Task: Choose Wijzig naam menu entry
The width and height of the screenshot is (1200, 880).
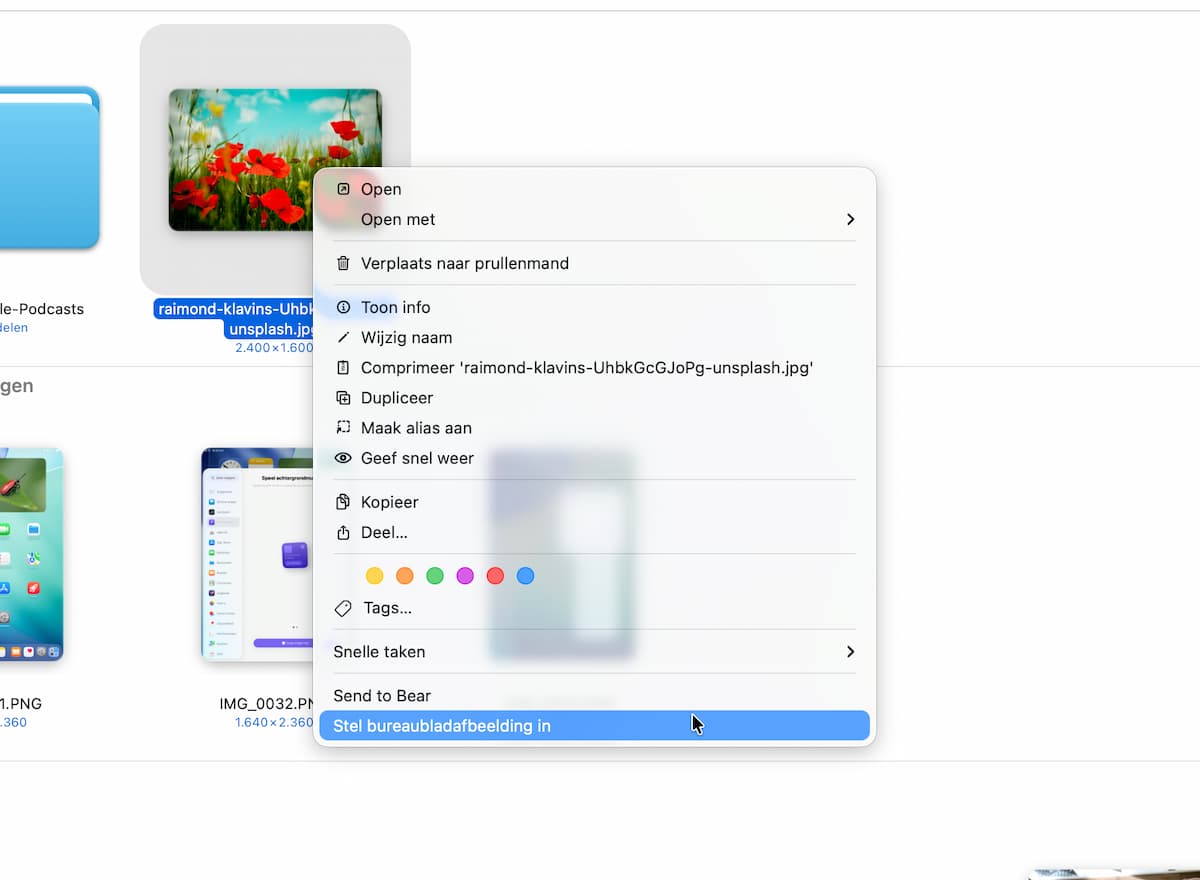Action: (595, 337)
